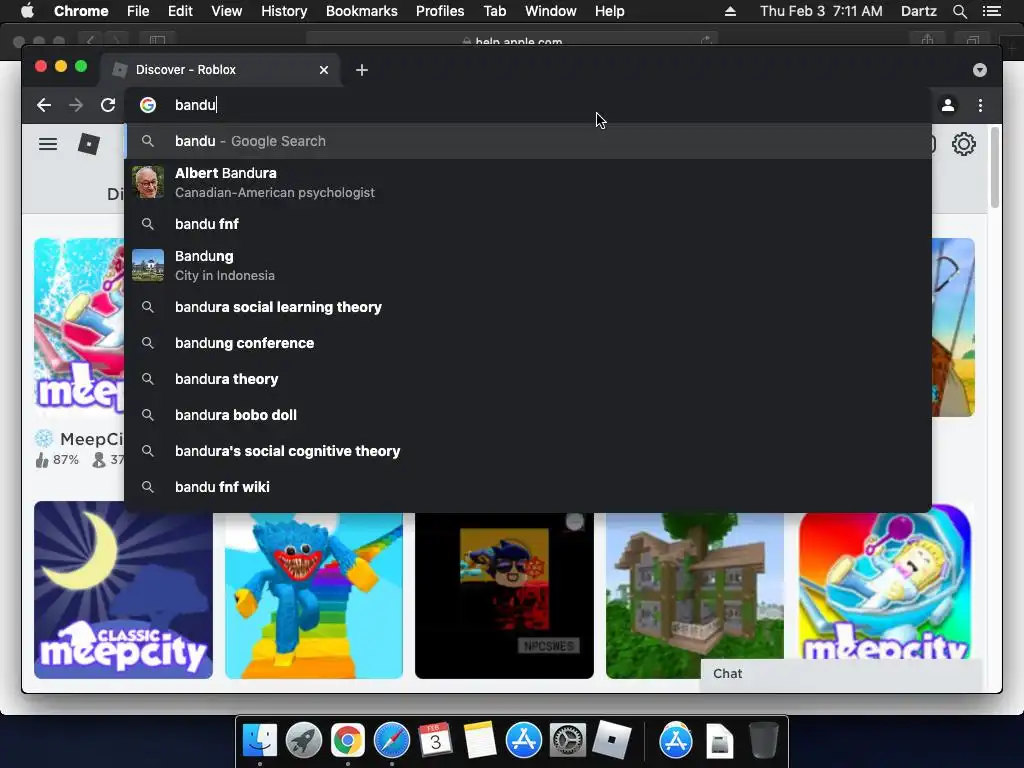Click the Safari sidebar button in background window

pos(157,41)
